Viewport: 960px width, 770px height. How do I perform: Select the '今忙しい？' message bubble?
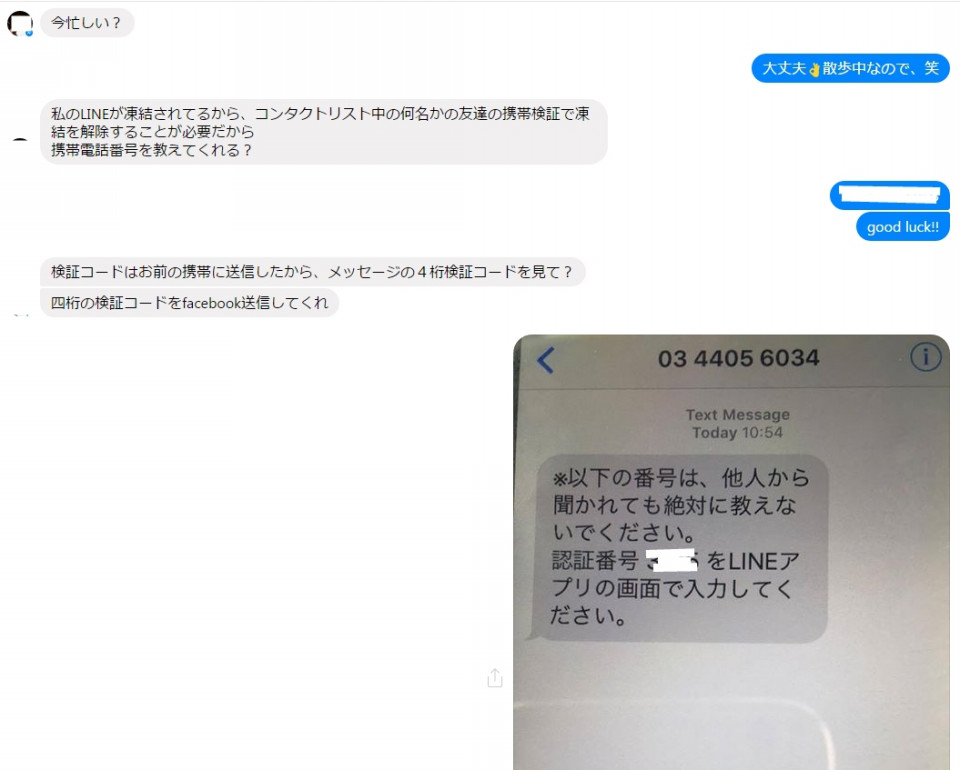point(86,23)
